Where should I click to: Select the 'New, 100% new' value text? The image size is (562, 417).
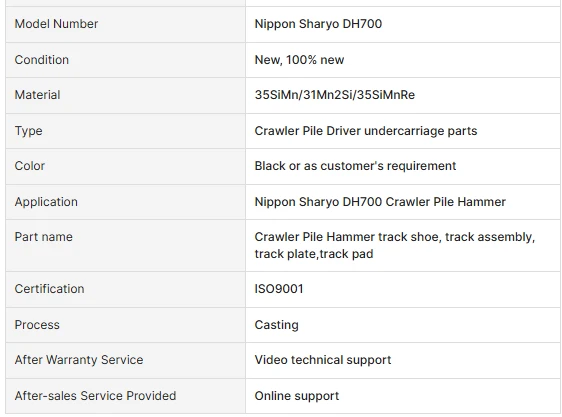coord(299,60)
